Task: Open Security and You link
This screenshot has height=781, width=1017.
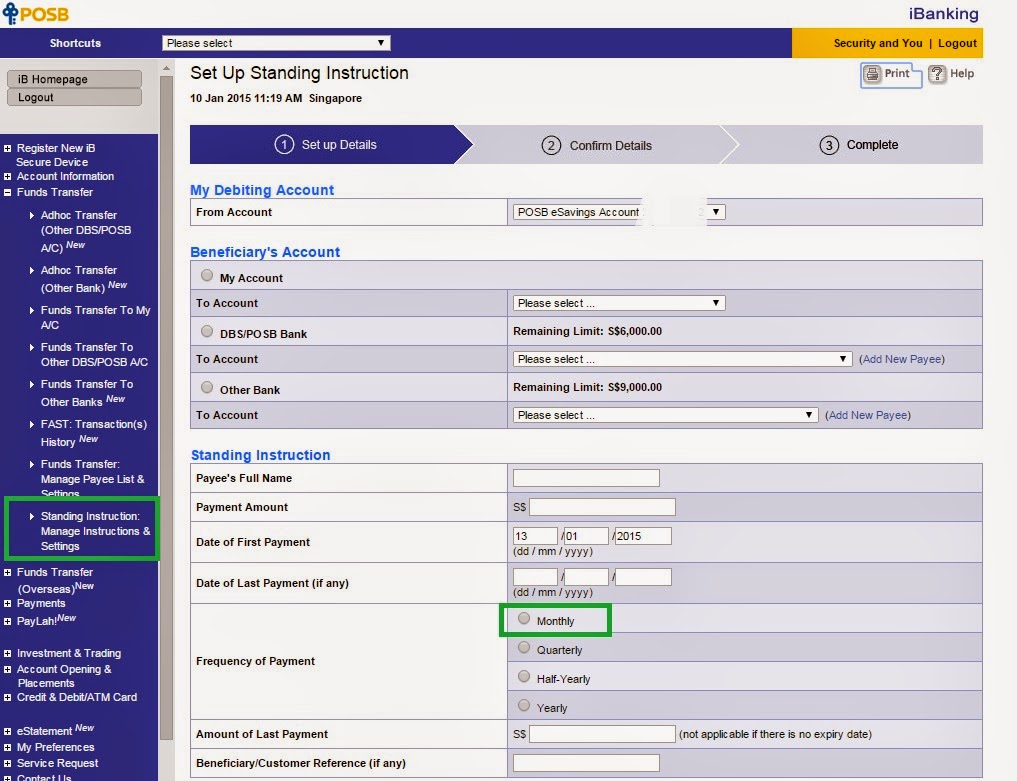Action: click(878, 43)
